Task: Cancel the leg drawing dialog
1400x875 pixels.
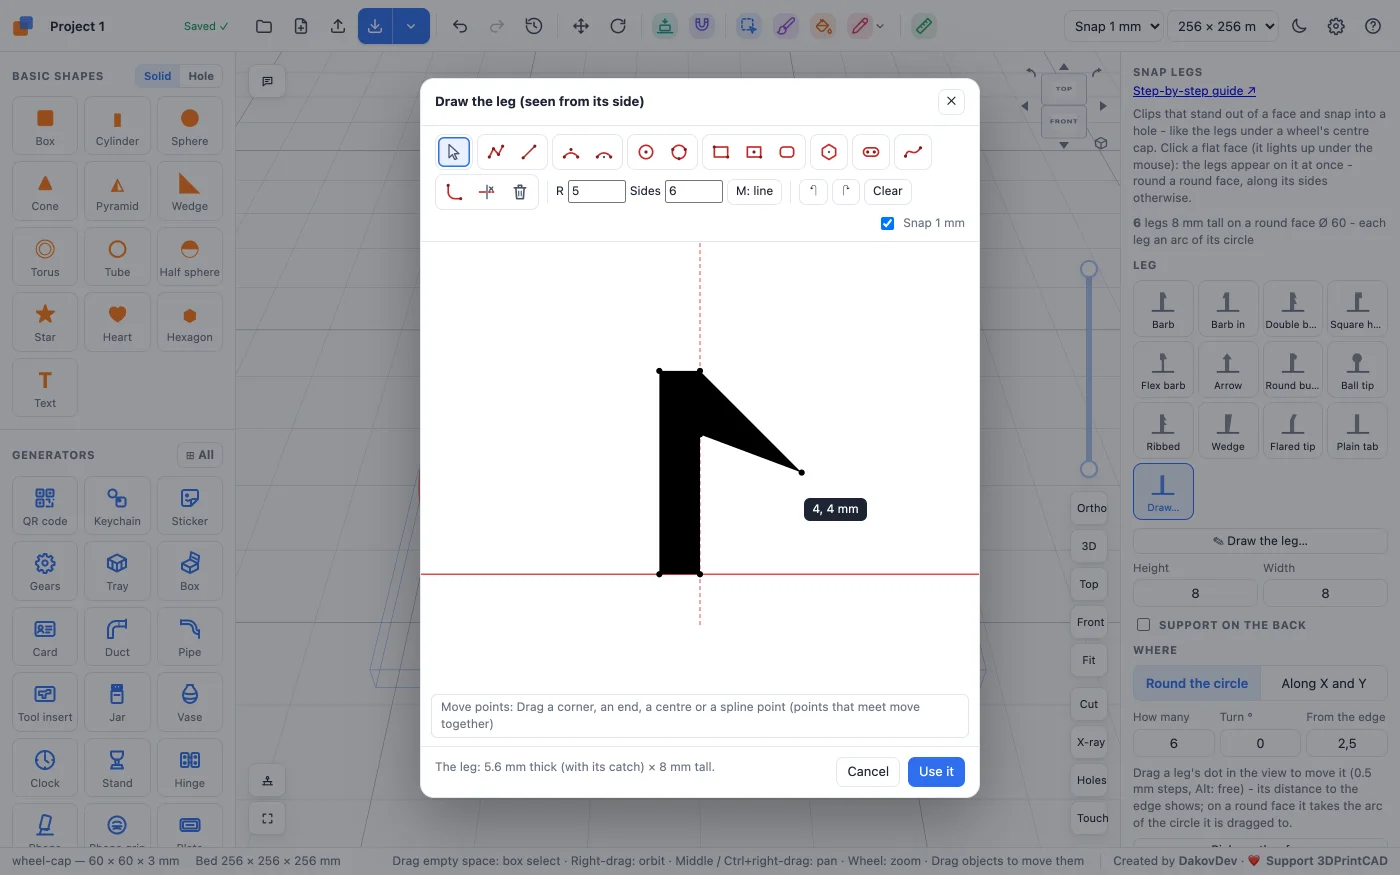Action: (868, 772)
